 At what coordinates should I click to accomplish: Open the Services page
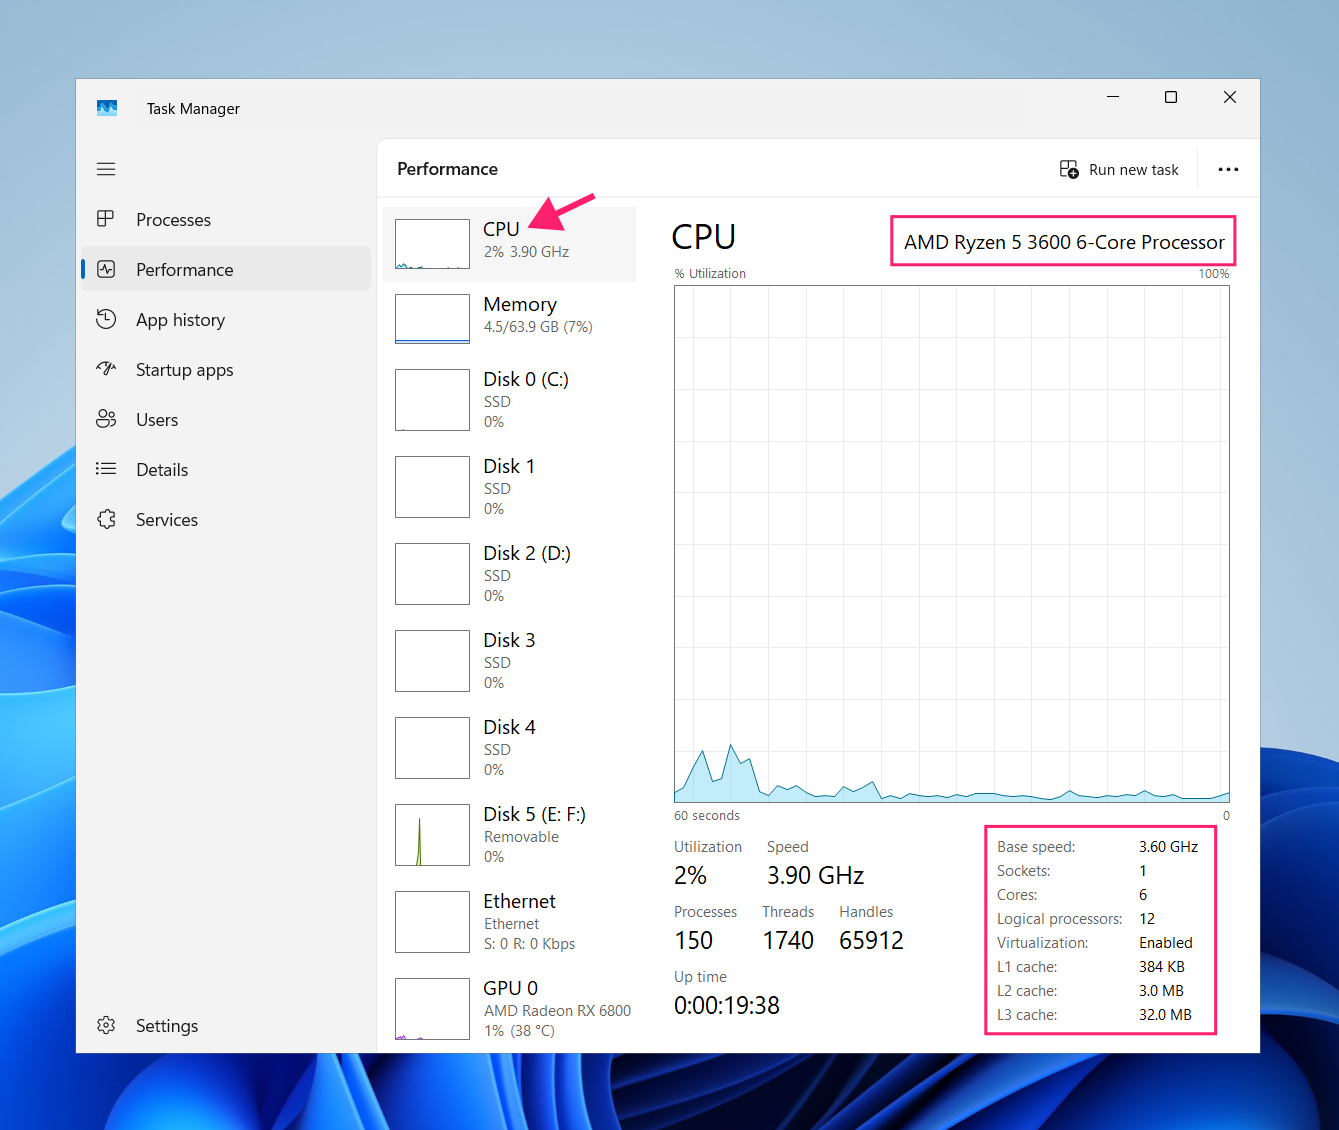(167, 519)
